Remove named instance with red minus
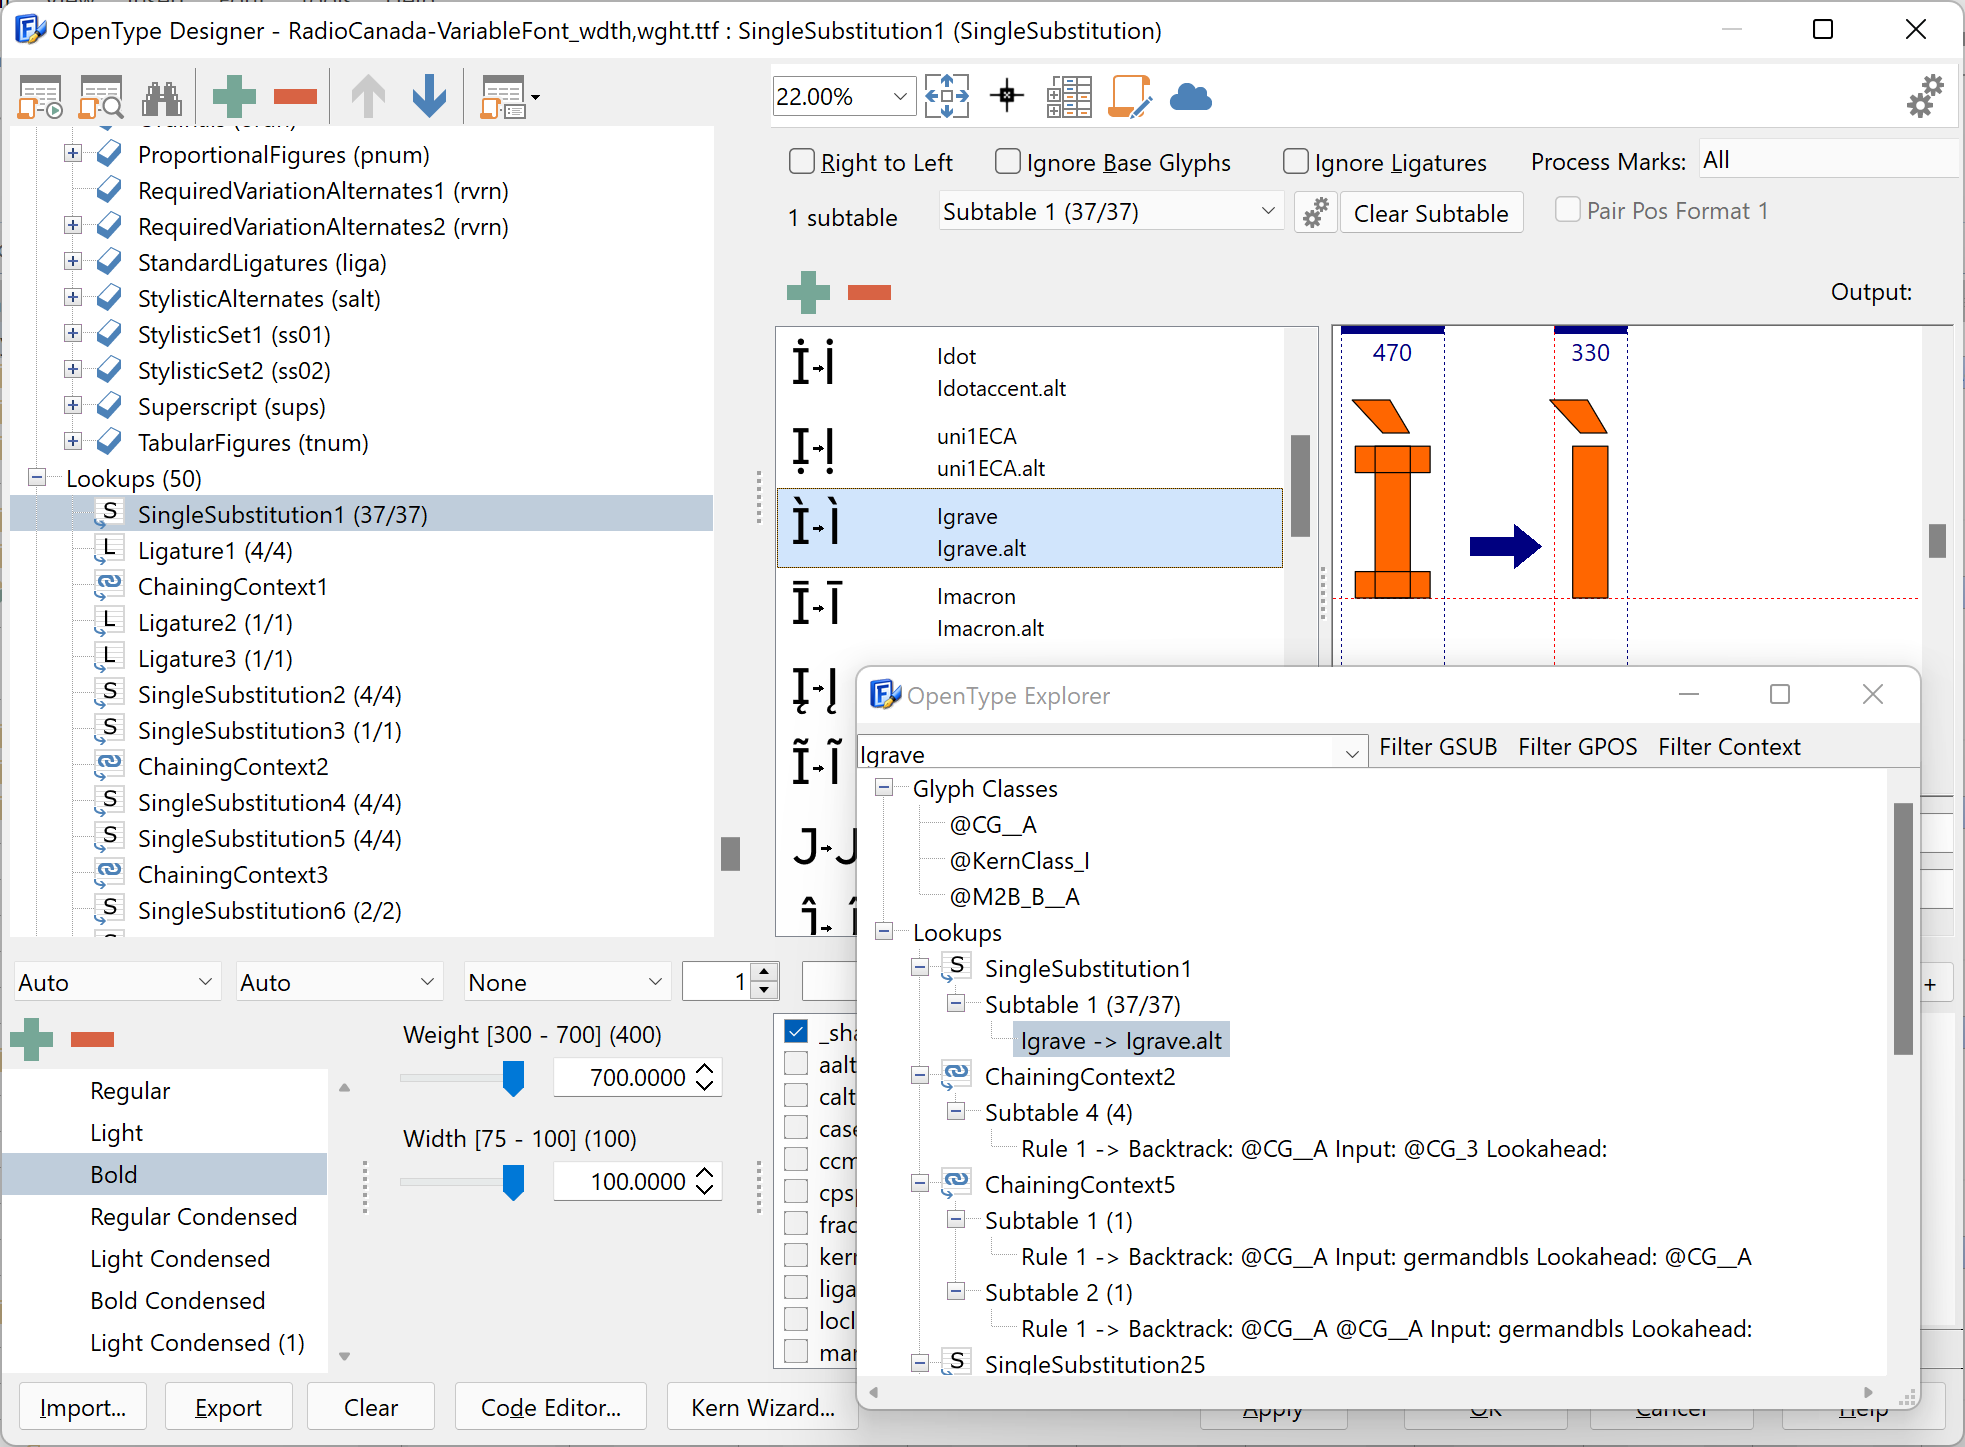 tap(92, 1039)
